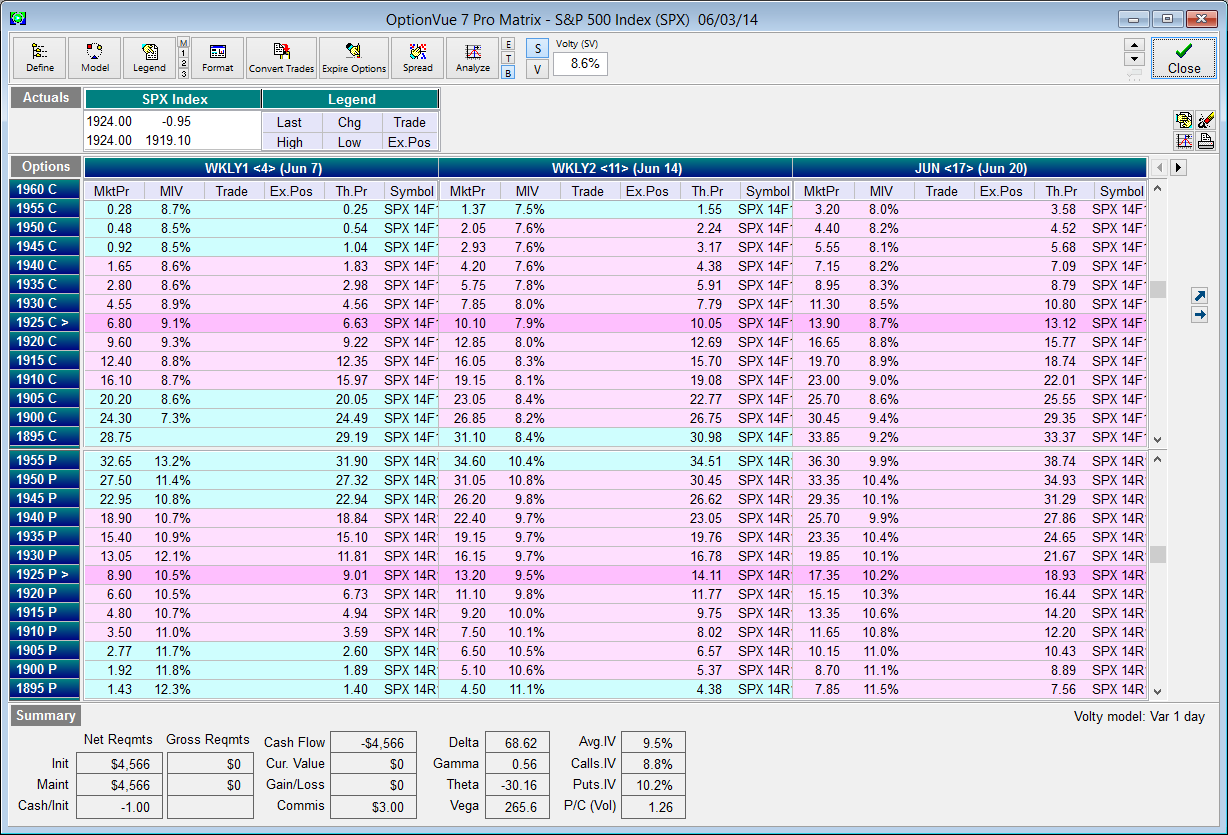Click the puts grid scroll-up arrow

(1158, 459)
